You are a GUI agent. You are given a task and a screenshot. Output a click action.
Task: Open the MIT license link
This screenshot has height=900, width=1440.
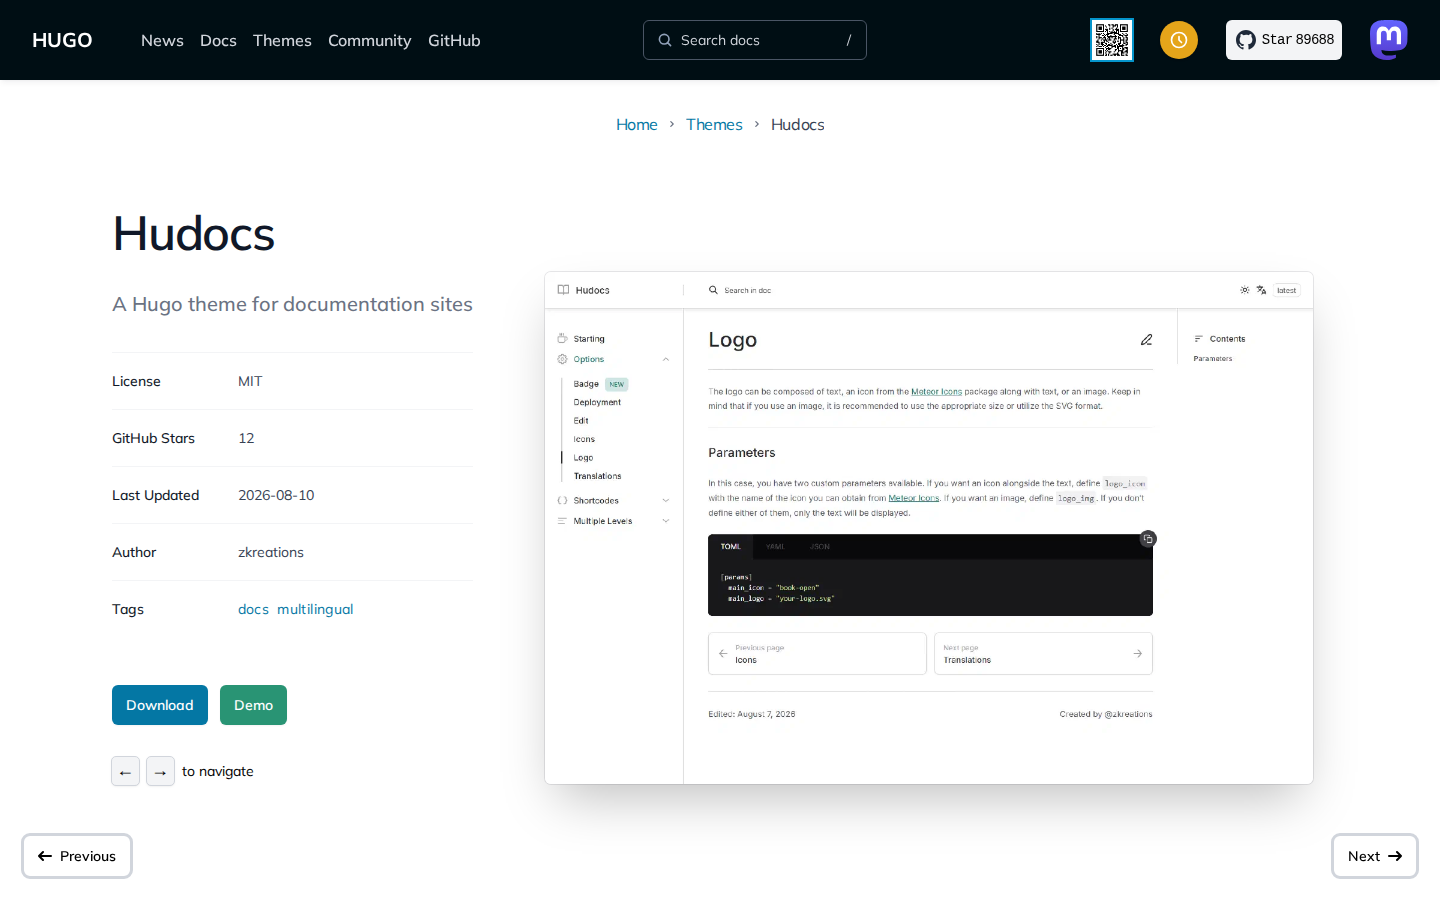pyautogui.click(x=250, y=381)
